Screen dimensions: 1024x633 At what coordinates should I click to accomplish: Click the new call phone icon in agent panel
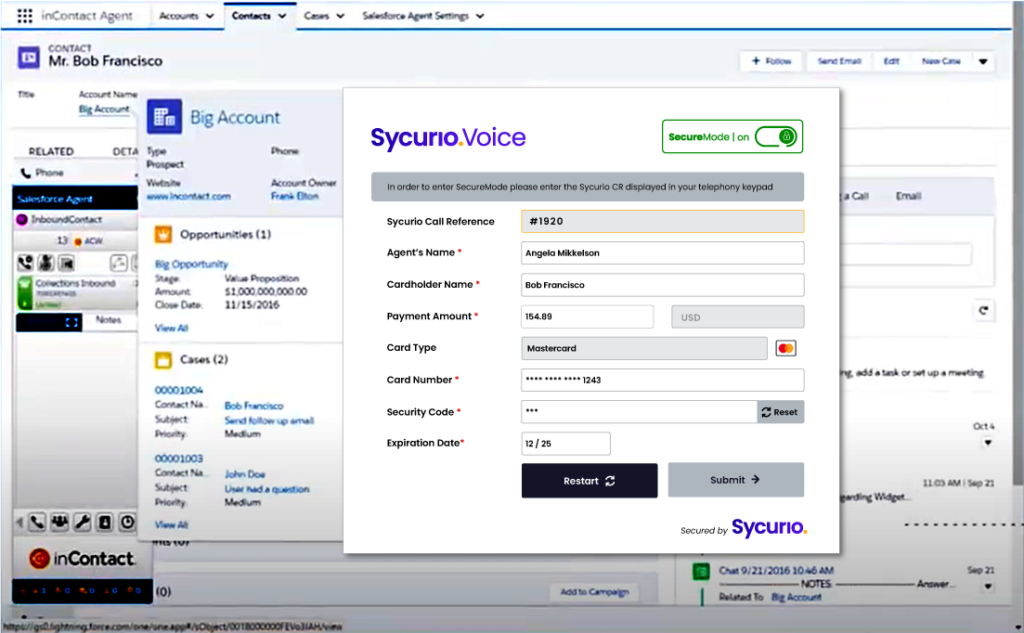coord(25,263)
